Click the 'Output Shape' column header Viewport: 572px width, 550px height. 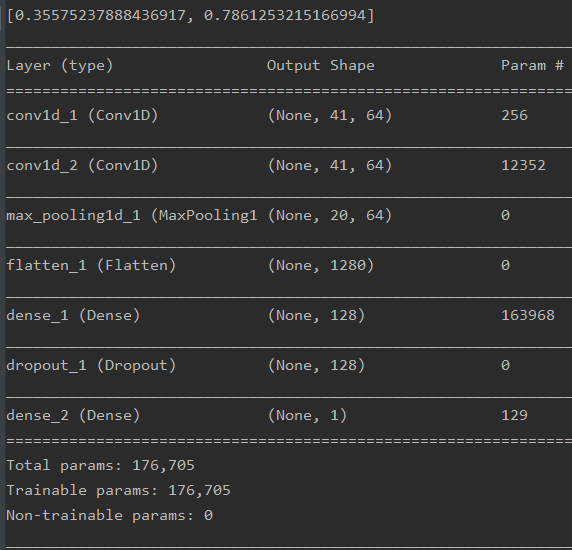click(x=321, y=66)
